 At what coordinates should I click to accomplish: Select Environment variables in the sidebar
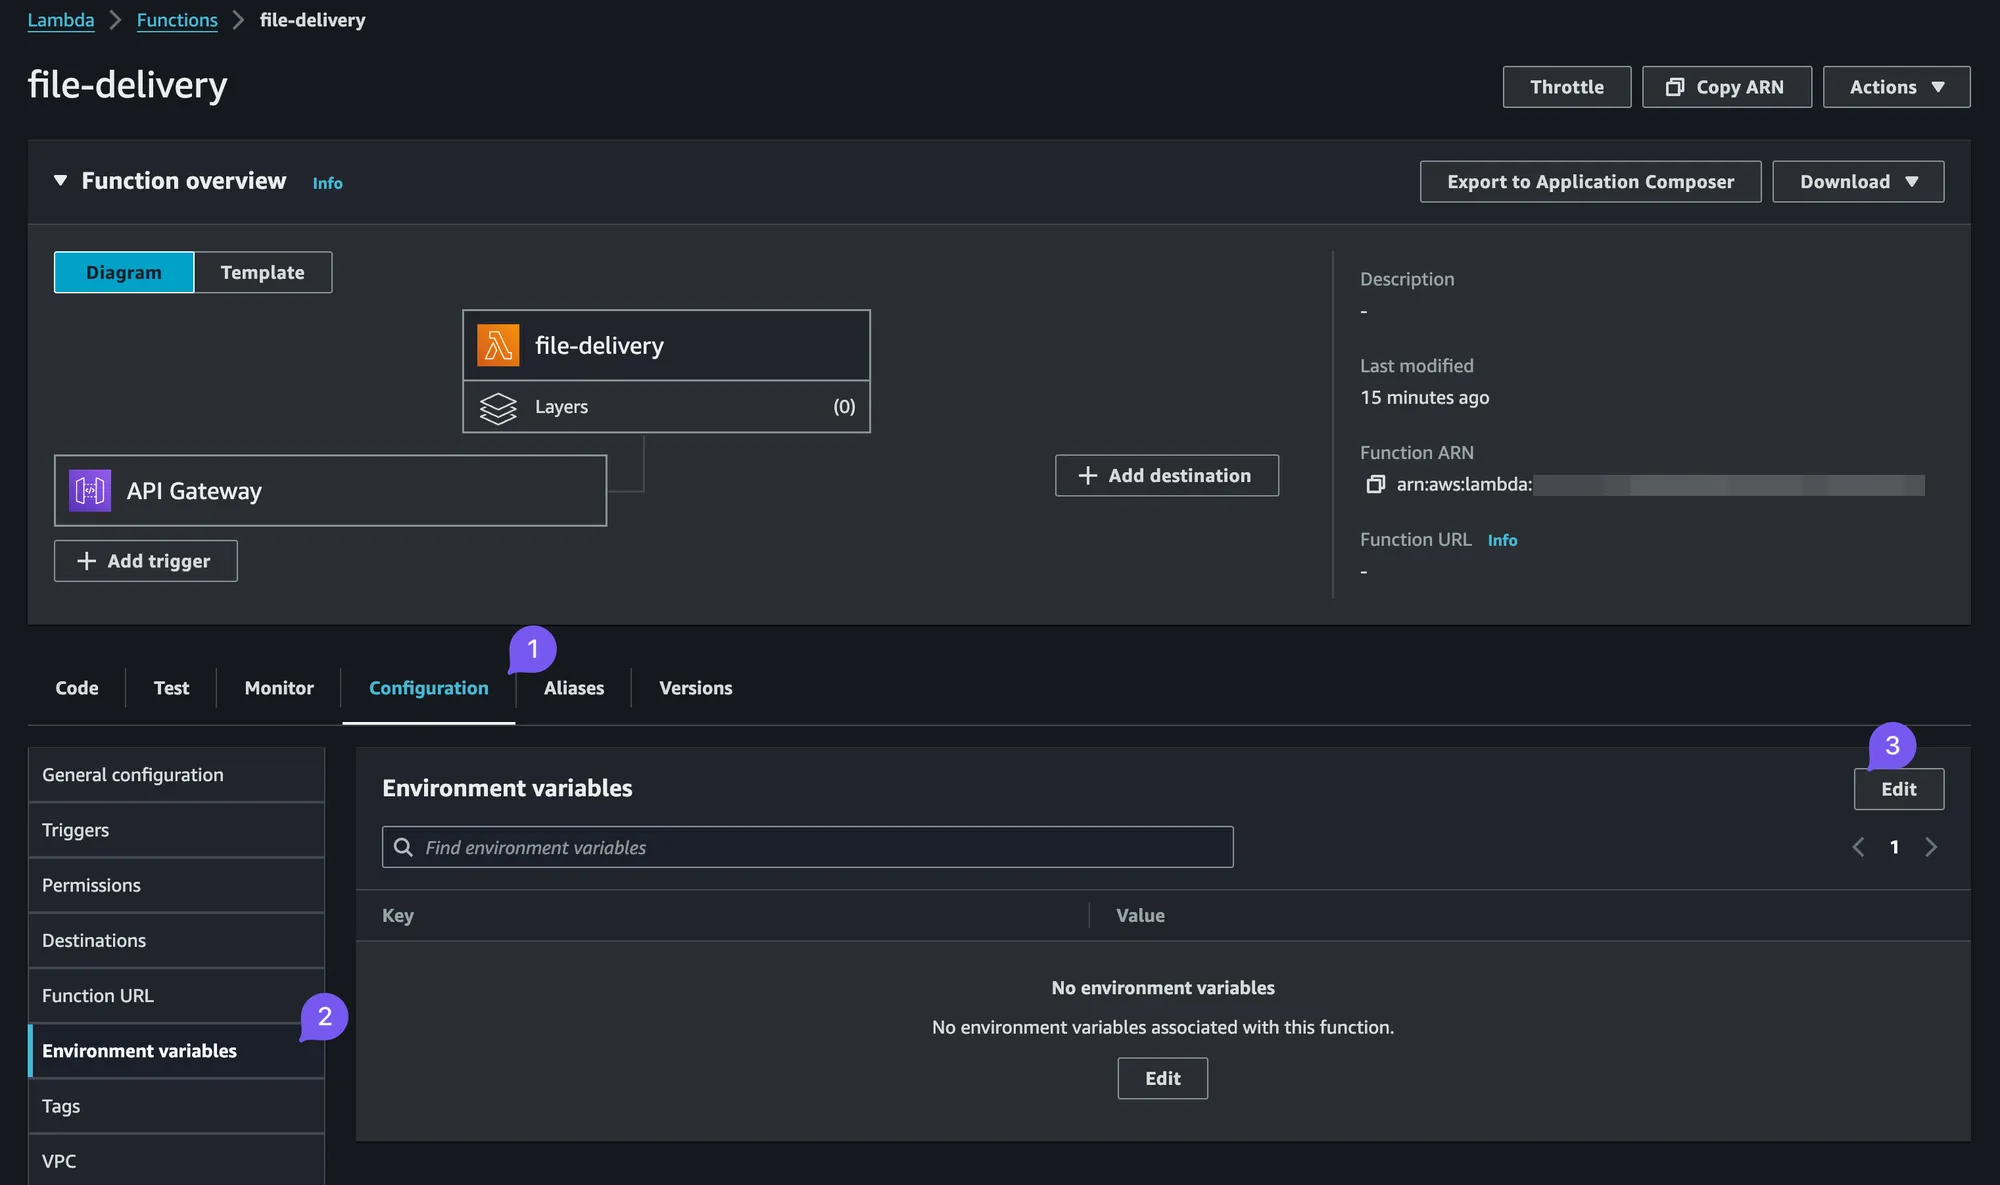(x=176, y=1051)
